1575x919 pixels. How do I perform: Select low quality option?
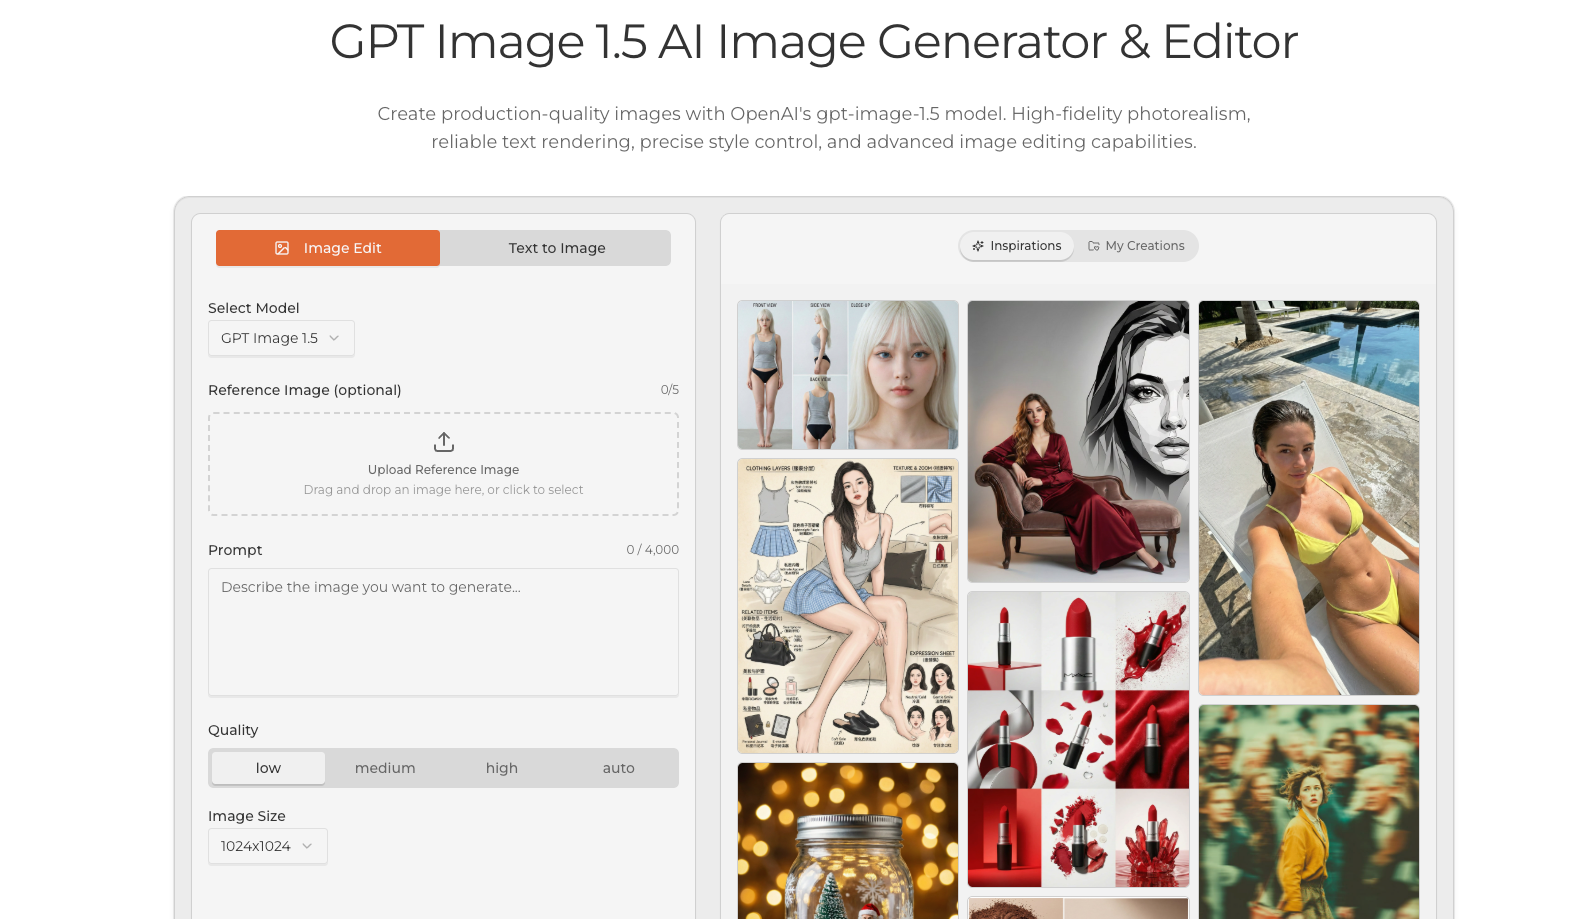[x=268, y=768]
